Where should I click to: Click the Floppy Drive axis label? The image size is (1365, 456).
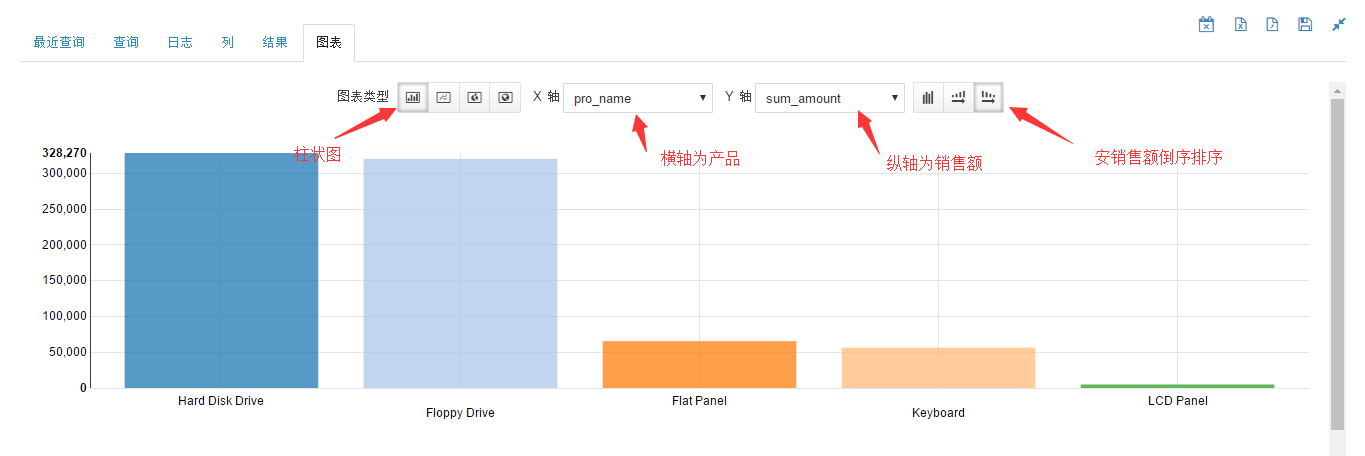tap(460, 413)
